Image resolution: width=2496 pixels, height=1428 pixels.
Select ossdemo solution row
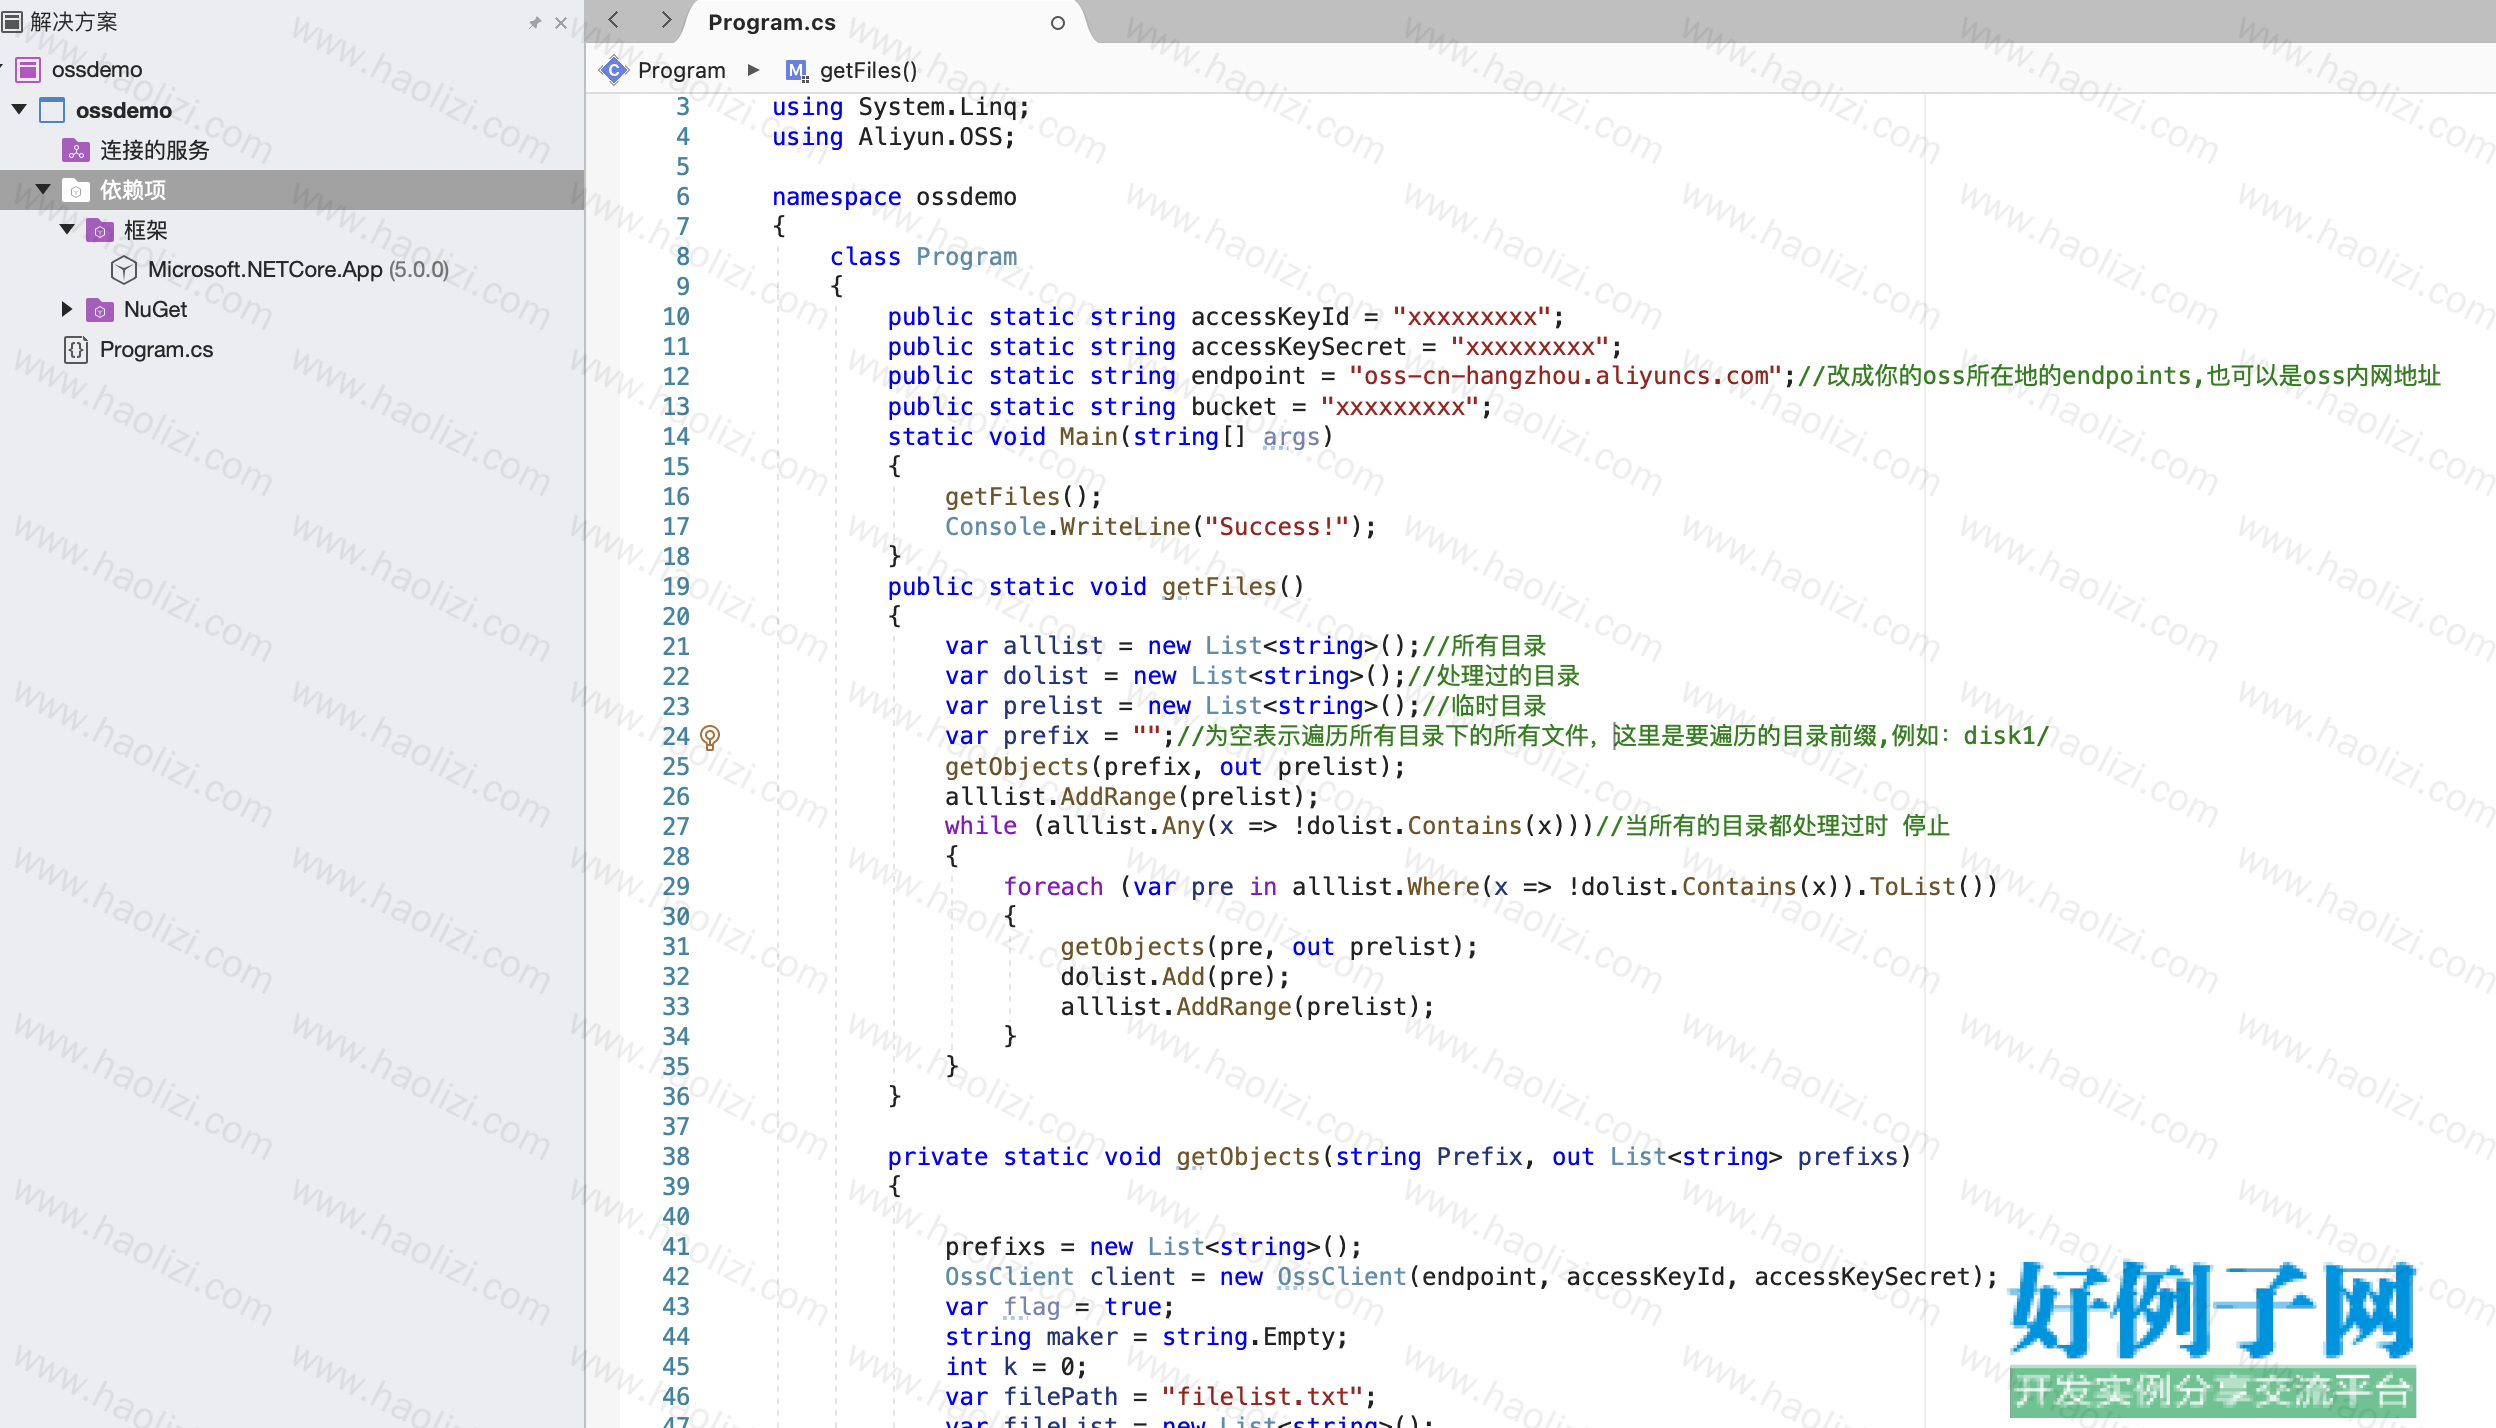292,69
